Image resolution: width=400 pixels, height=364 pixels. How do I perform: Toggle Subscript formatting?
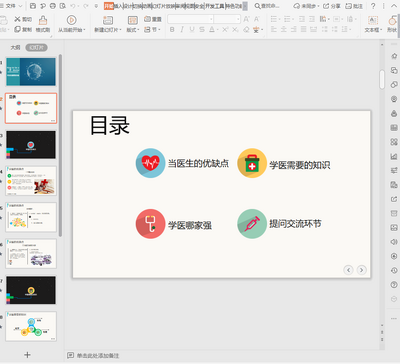click(235, 30)
